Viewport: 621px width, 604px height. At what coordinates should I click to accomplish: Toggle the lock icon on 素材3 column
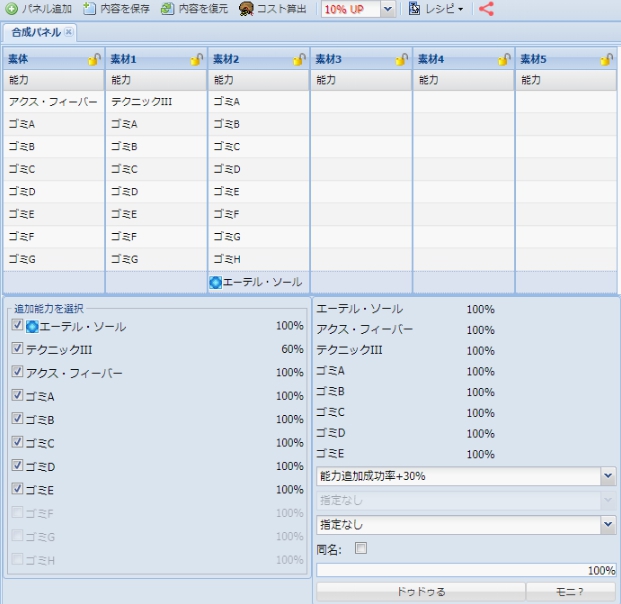point(402,60)
